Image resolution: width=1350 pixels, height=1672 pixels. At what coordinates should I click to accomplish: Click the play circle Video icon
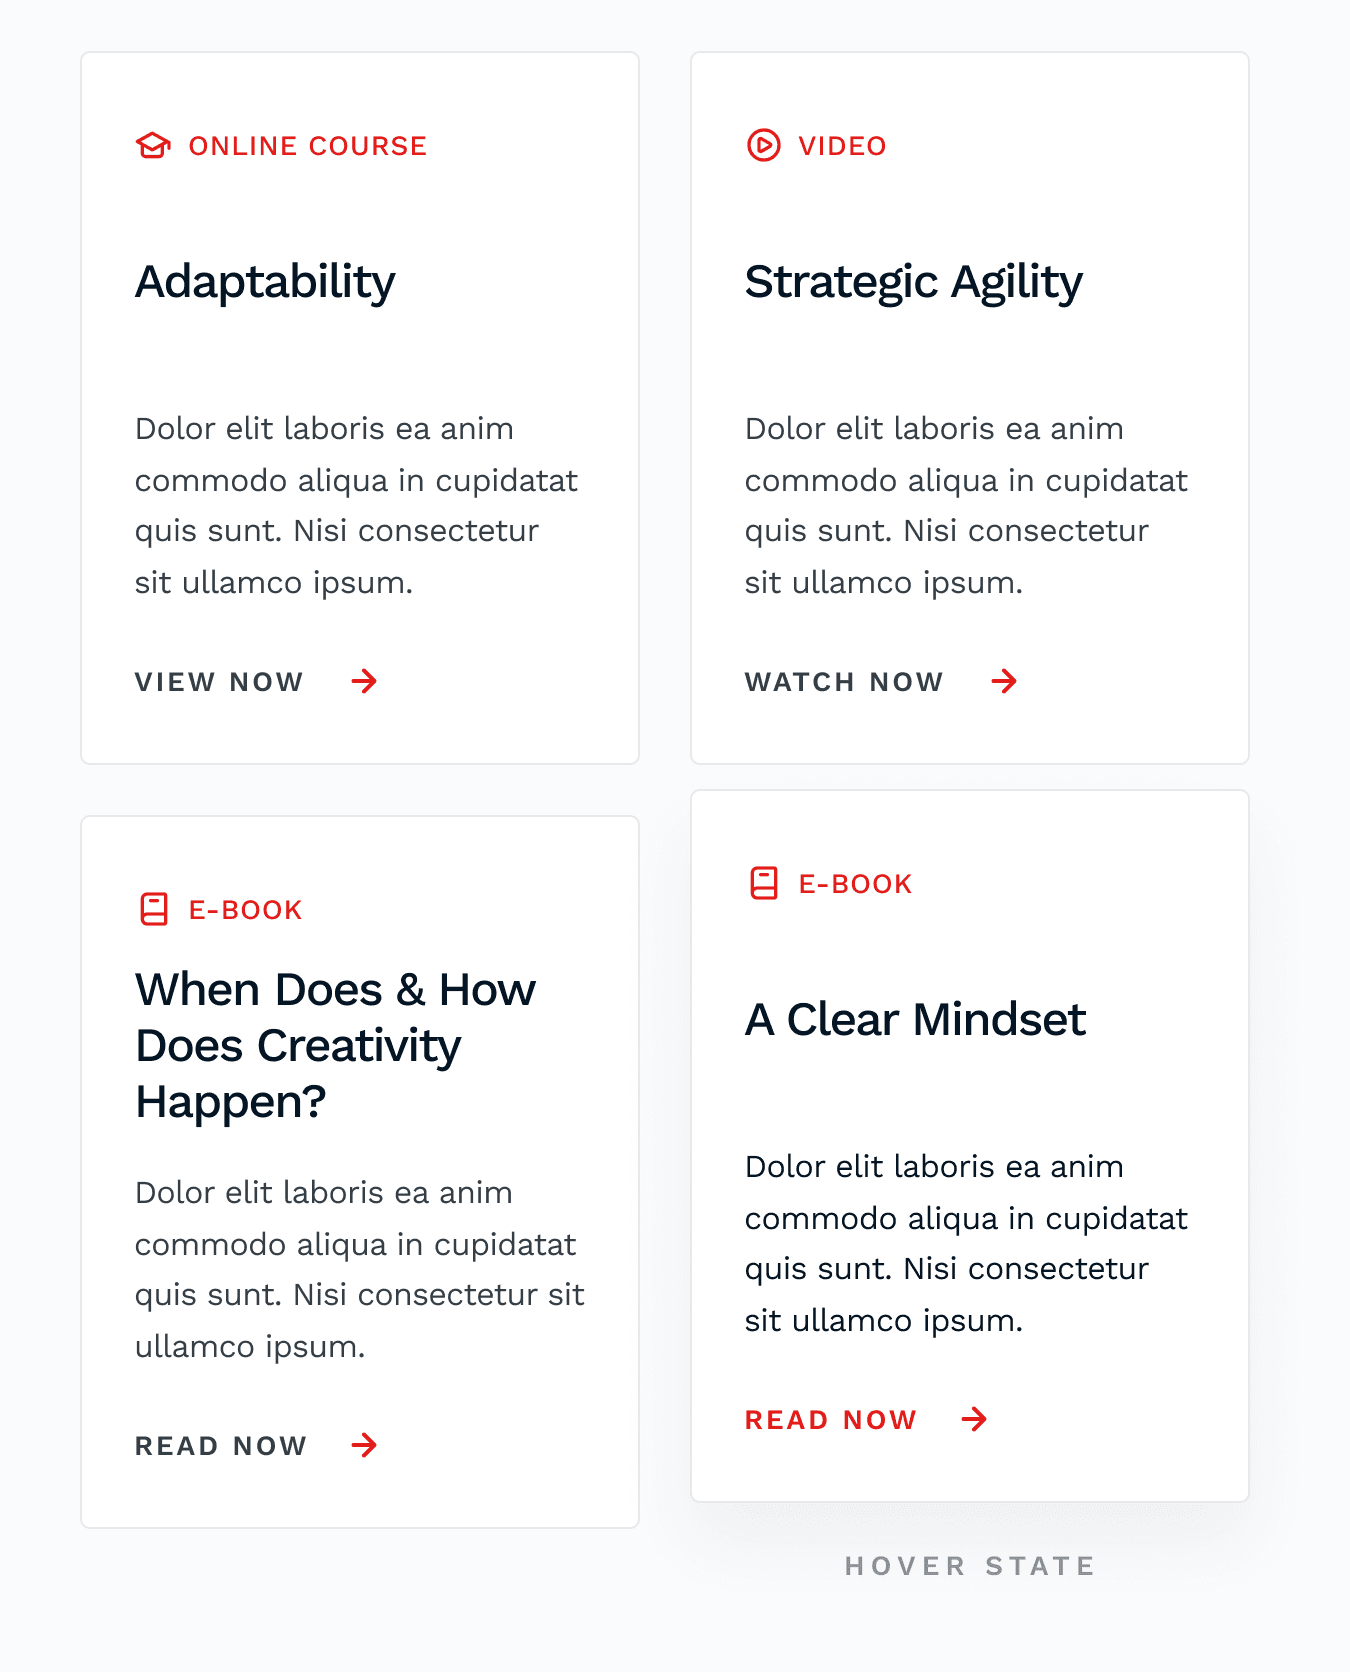point(763,145)
